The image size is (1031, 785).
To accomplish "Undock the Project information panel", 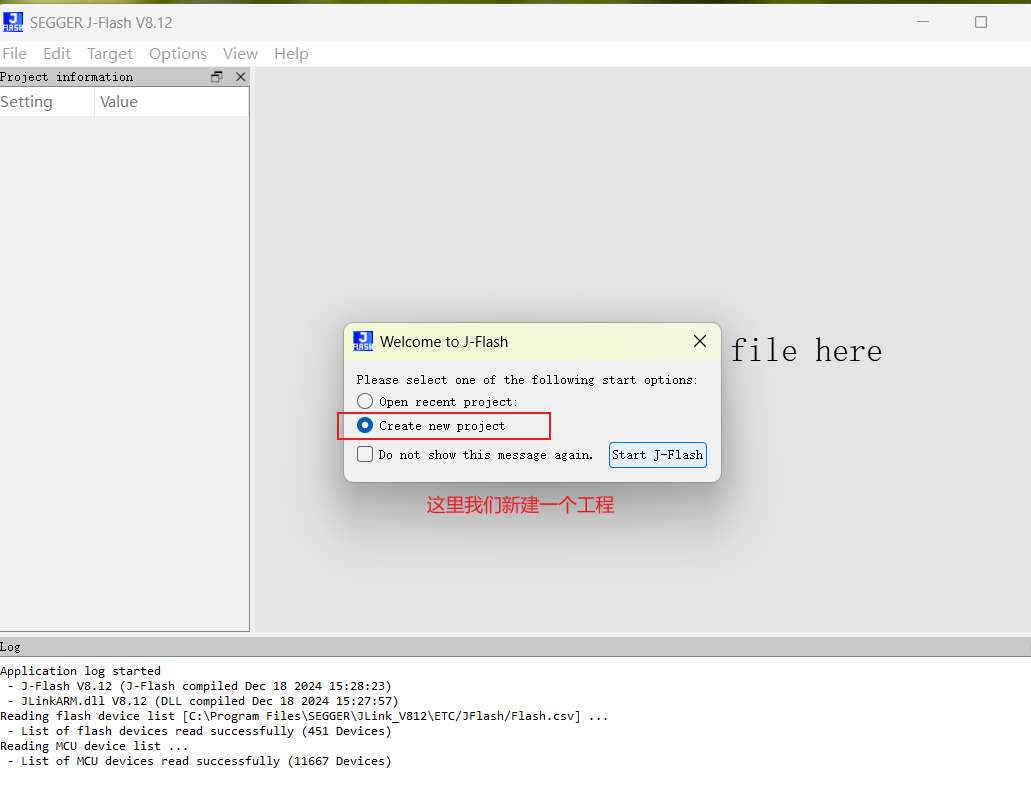I will [216, 77].
